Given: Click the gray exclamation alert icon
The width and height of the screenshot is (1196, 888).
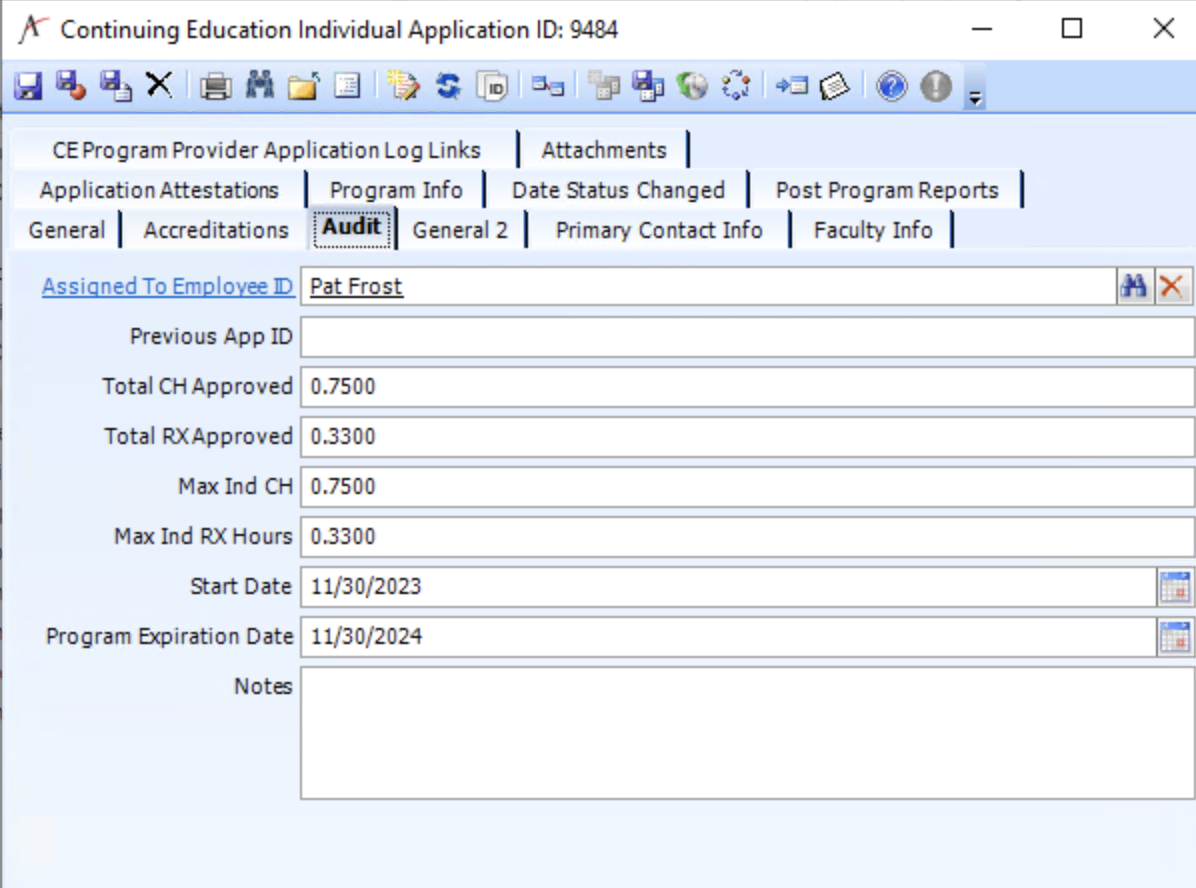Looking at the screenshot, I should tap(934, 86).
